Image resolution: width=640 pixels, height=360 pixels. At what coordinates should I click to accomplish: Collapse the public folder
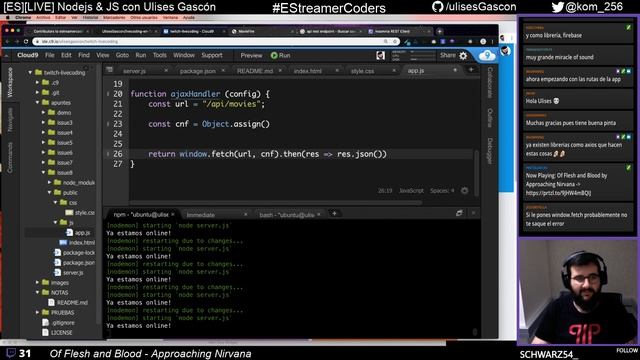49,192
